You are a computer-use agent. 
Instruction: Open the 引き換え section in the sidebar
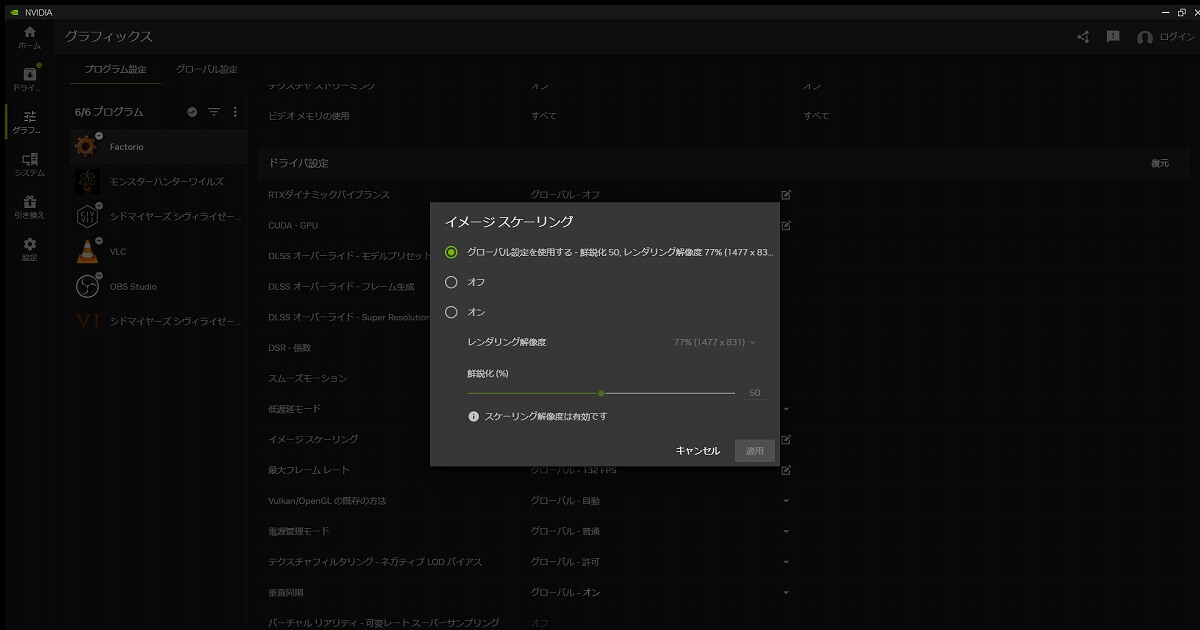28,205
